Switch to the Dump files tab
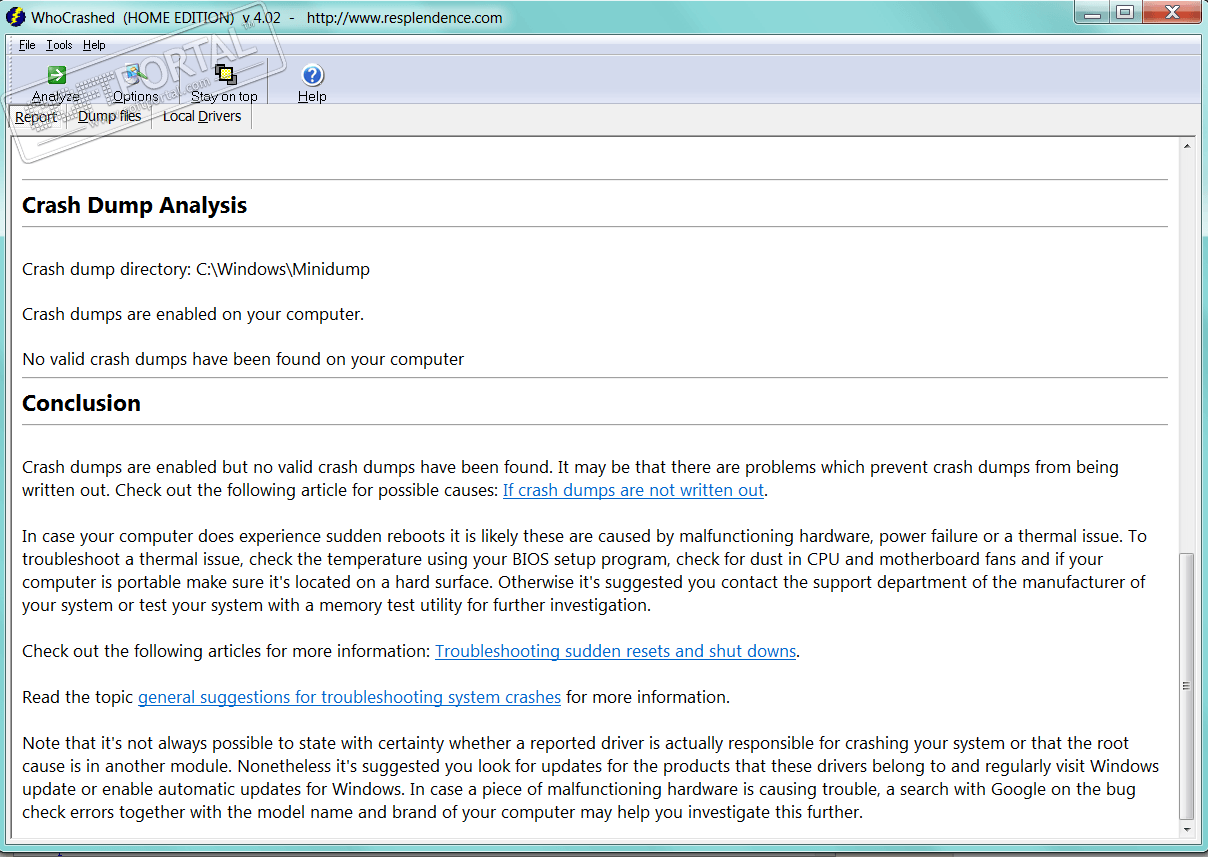The height and width of the screenshot is (857, 1208). point(110,116)
